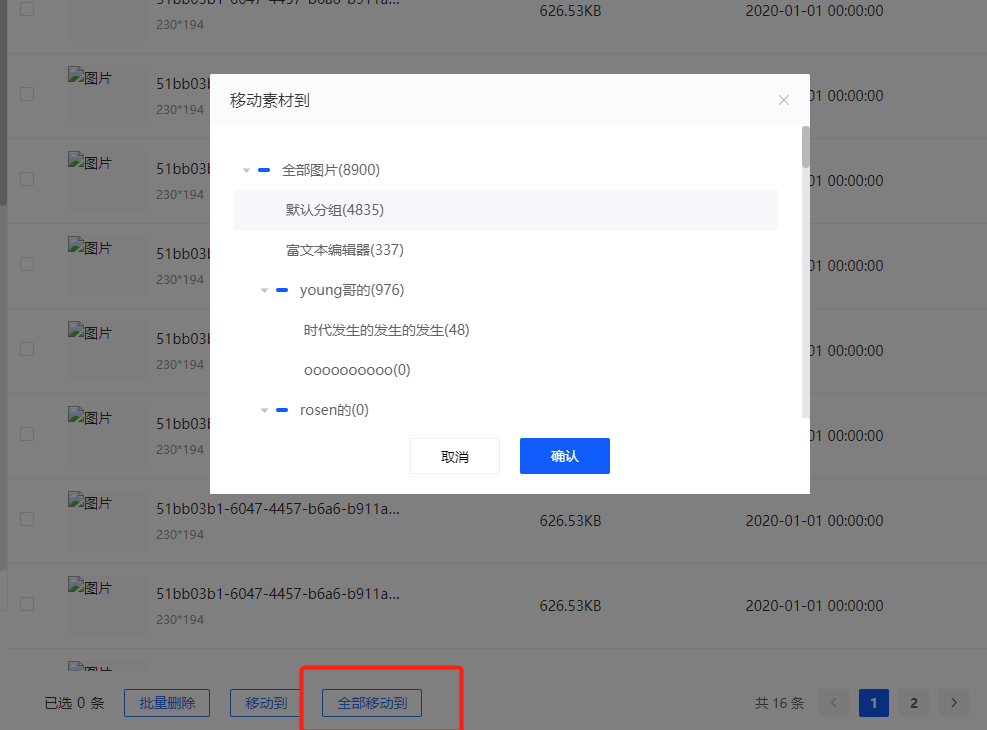Screen dimensions: 987x730
Task: Select the 富文本编辑器(337) group
Action: [344, 250]
